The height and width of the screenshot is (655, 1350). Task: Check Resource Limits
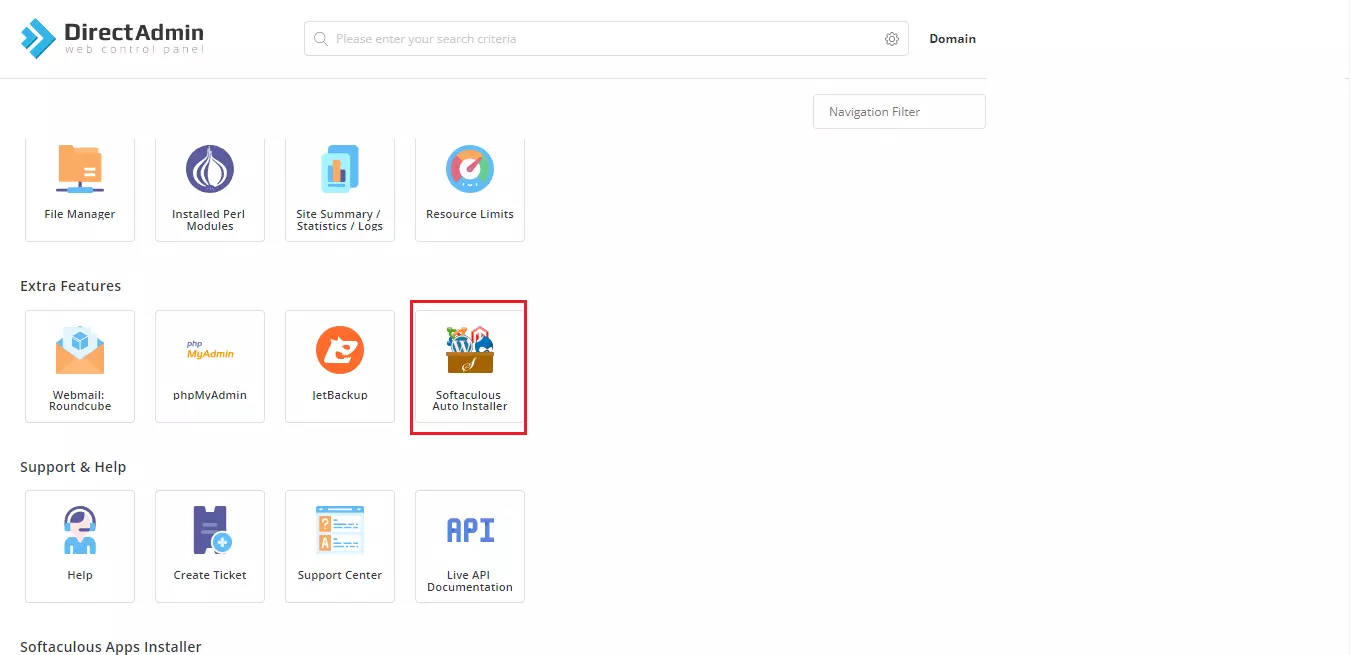pyautogui.click(x=470, y=185)
